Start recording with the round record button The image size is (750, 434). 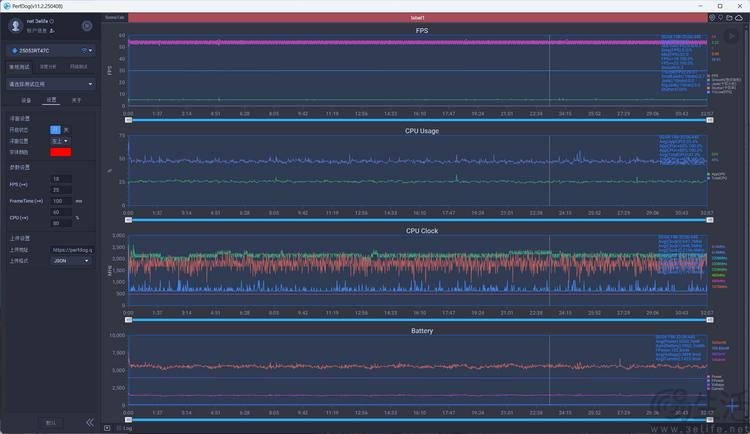[x=87, y=26]
